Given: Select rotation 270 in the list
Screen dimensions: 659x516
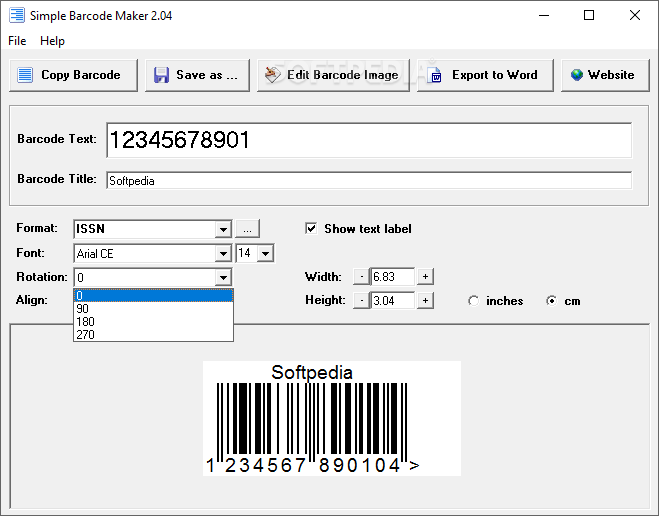Looking at the screenshot, I should 153,334.
